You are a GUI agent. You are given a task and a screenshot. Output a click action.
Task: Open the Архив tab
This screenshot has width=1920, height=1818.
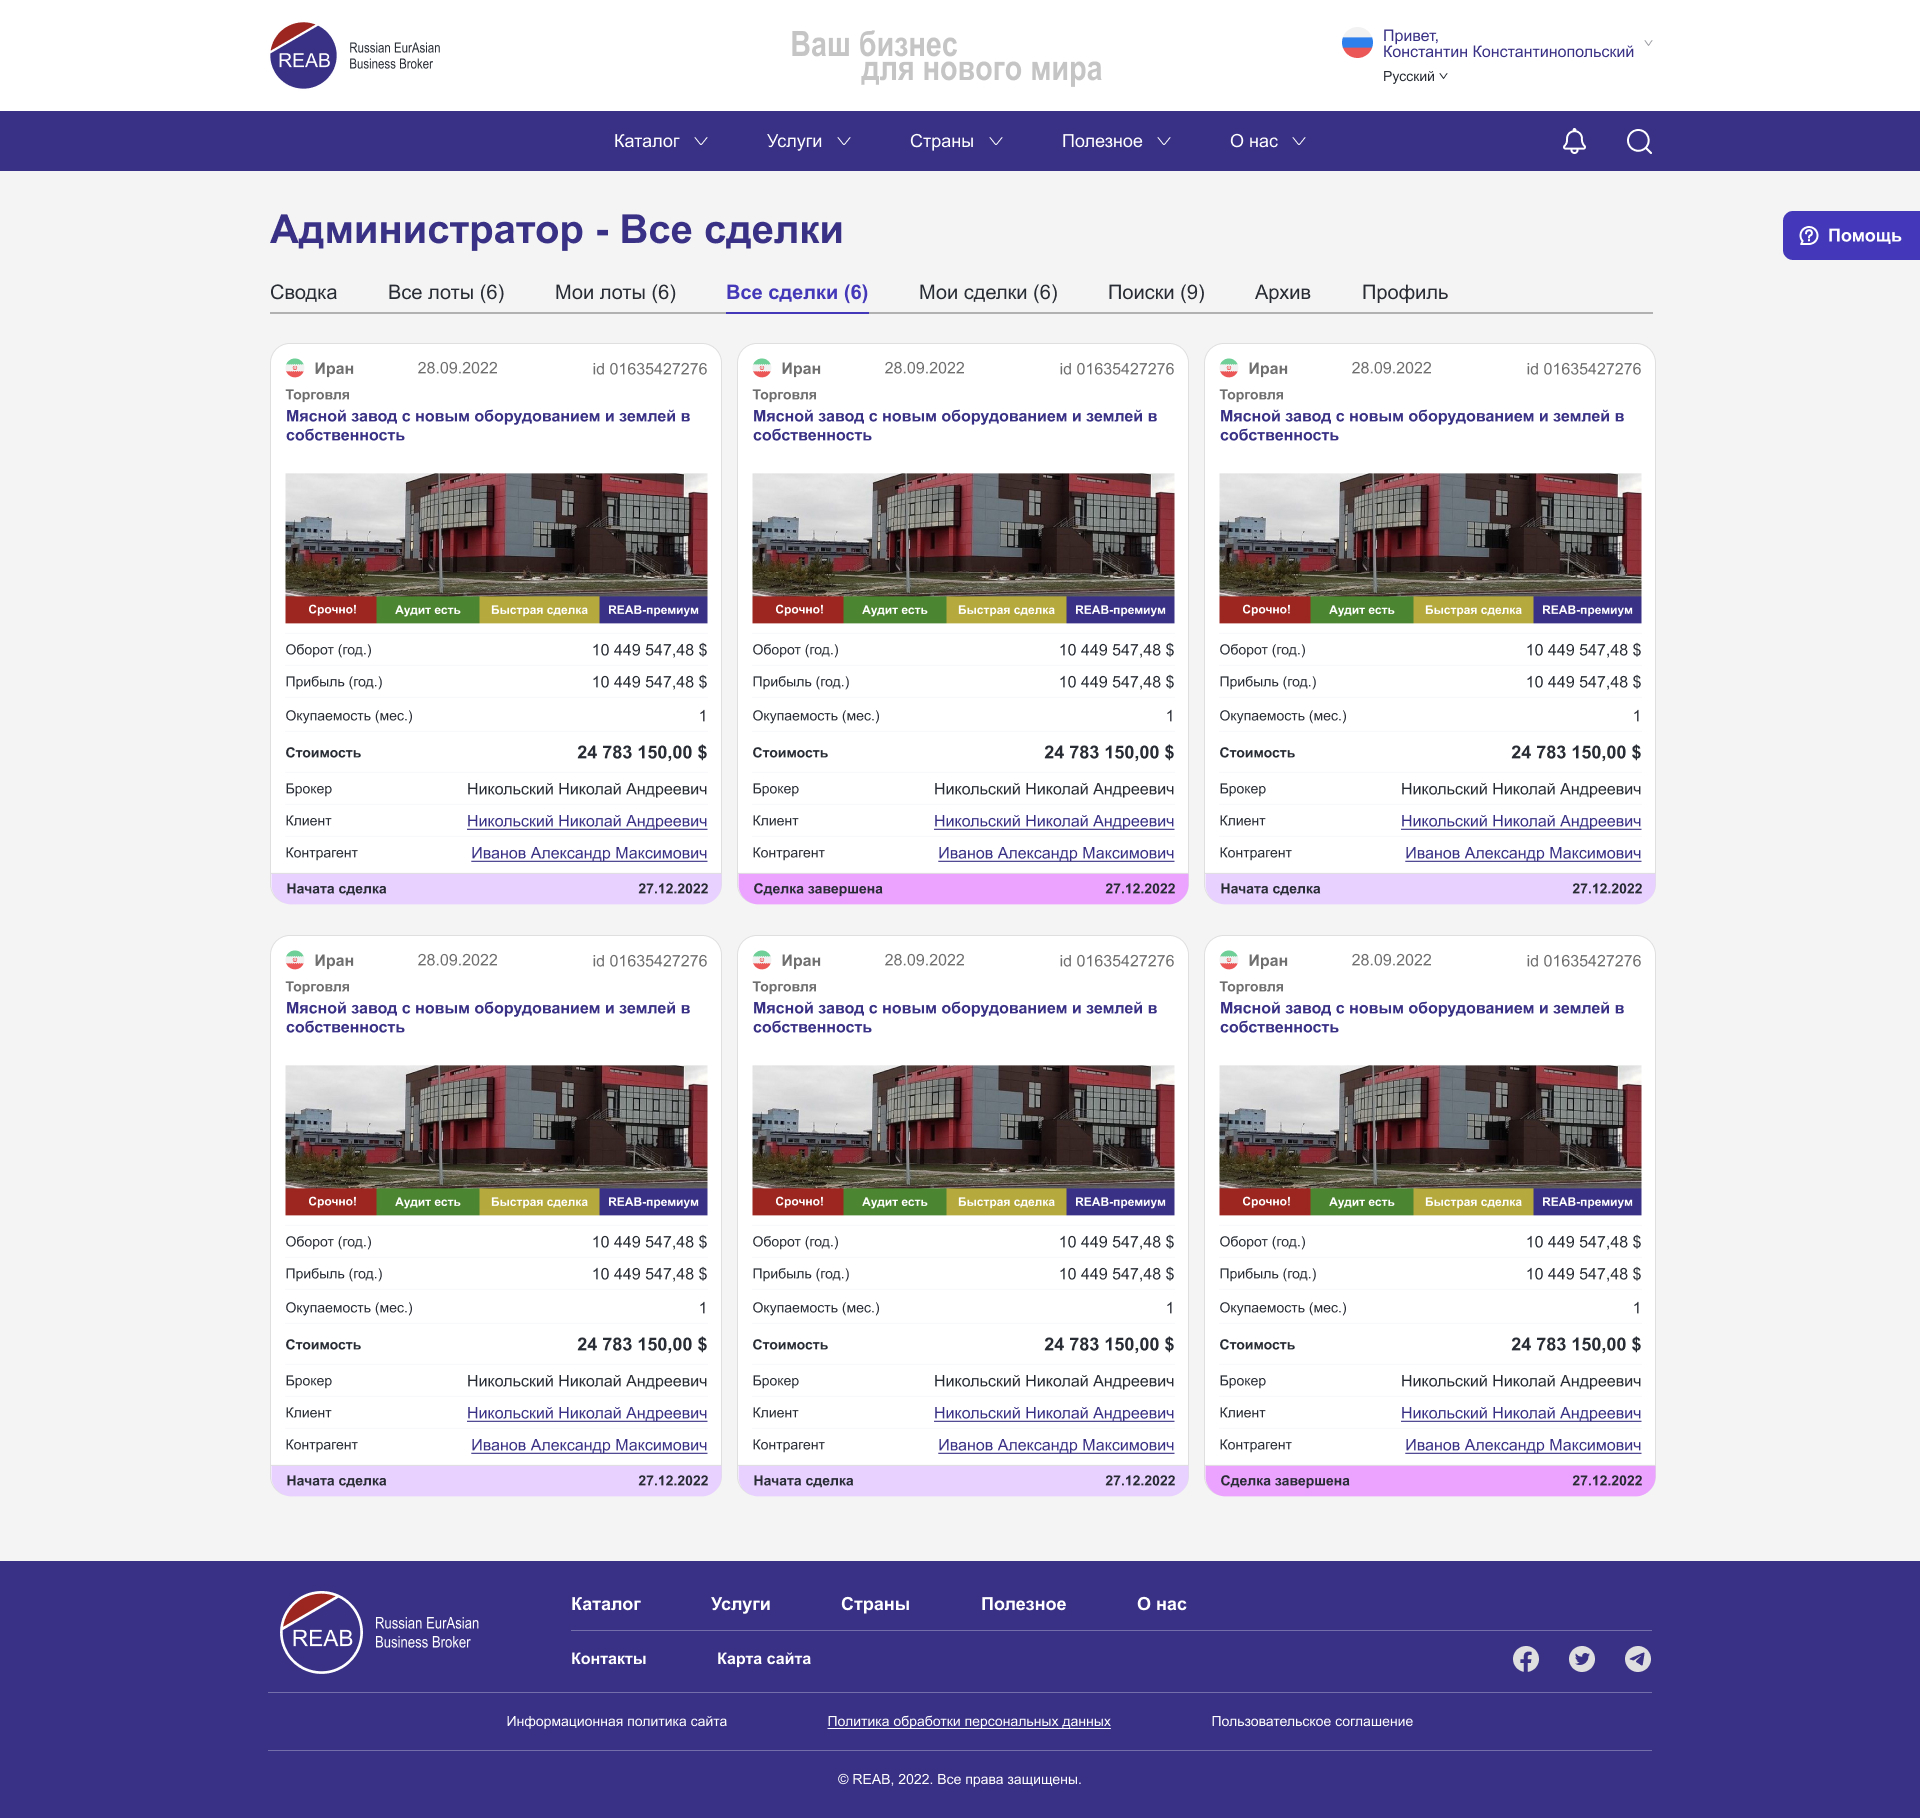point(1282,292)
